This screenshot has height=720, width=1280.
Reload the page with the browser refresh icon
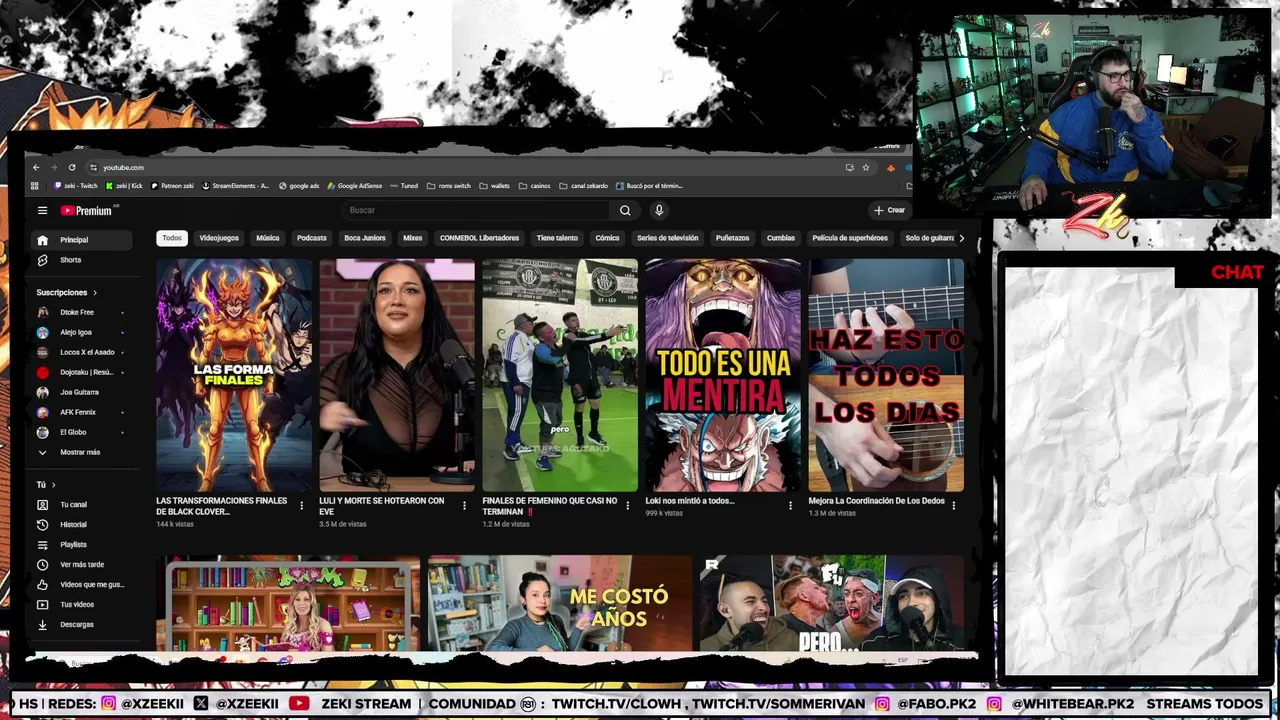[71, 167]
